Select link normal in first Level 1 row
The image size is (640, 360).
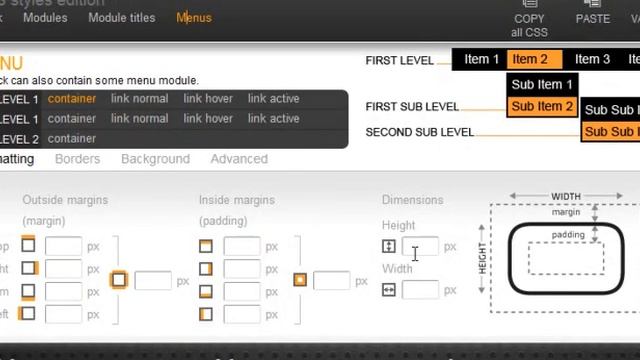[140, 98]
